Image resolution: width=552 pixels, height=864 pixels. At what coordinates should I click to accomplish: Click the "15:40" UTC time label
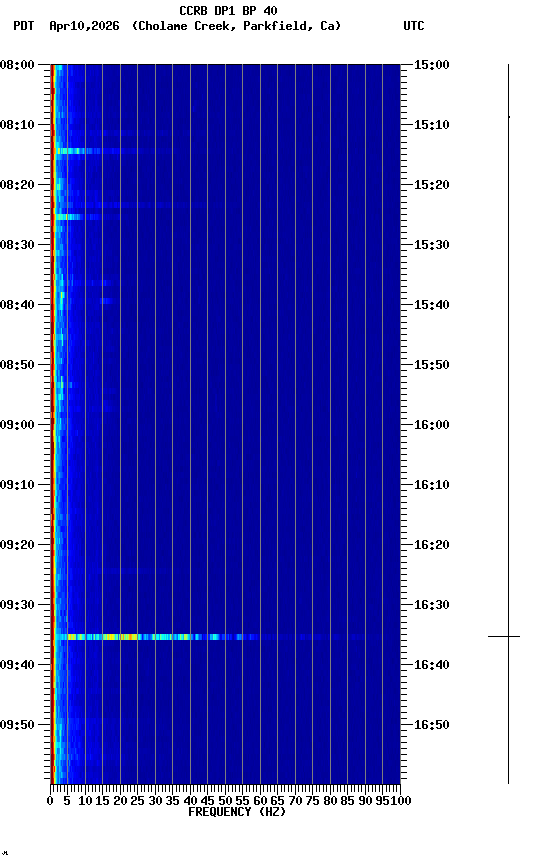tap(432, 305)
